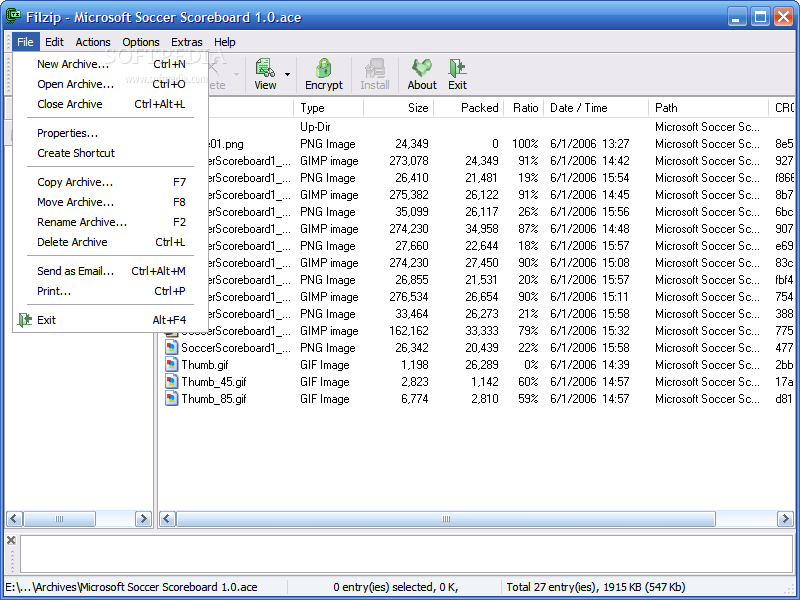Click inside the bottom message log area
Screen dimensions: 800x600
(x=406, y=554)
